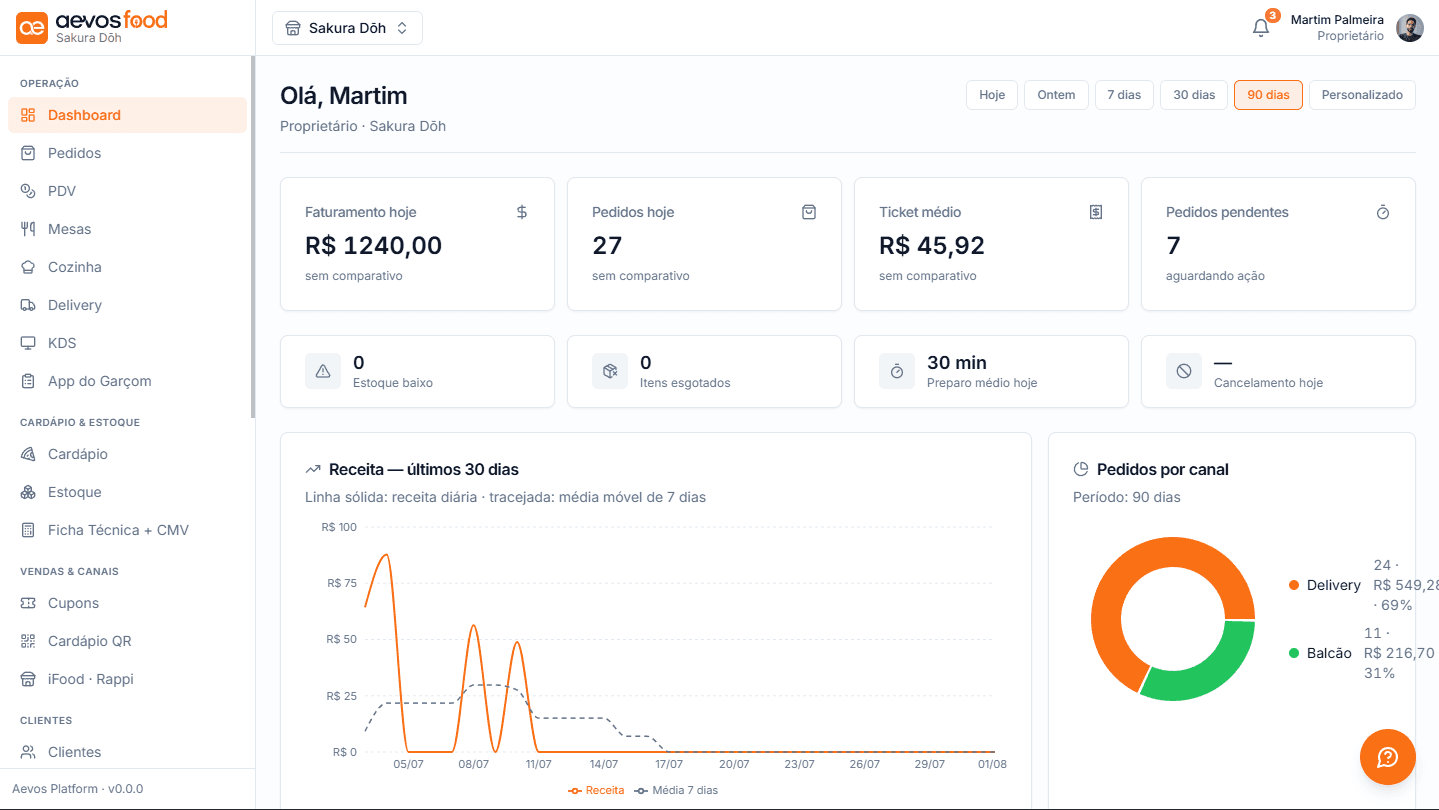
Task: Open the Delivery section
Action: [x=127, y=305]
